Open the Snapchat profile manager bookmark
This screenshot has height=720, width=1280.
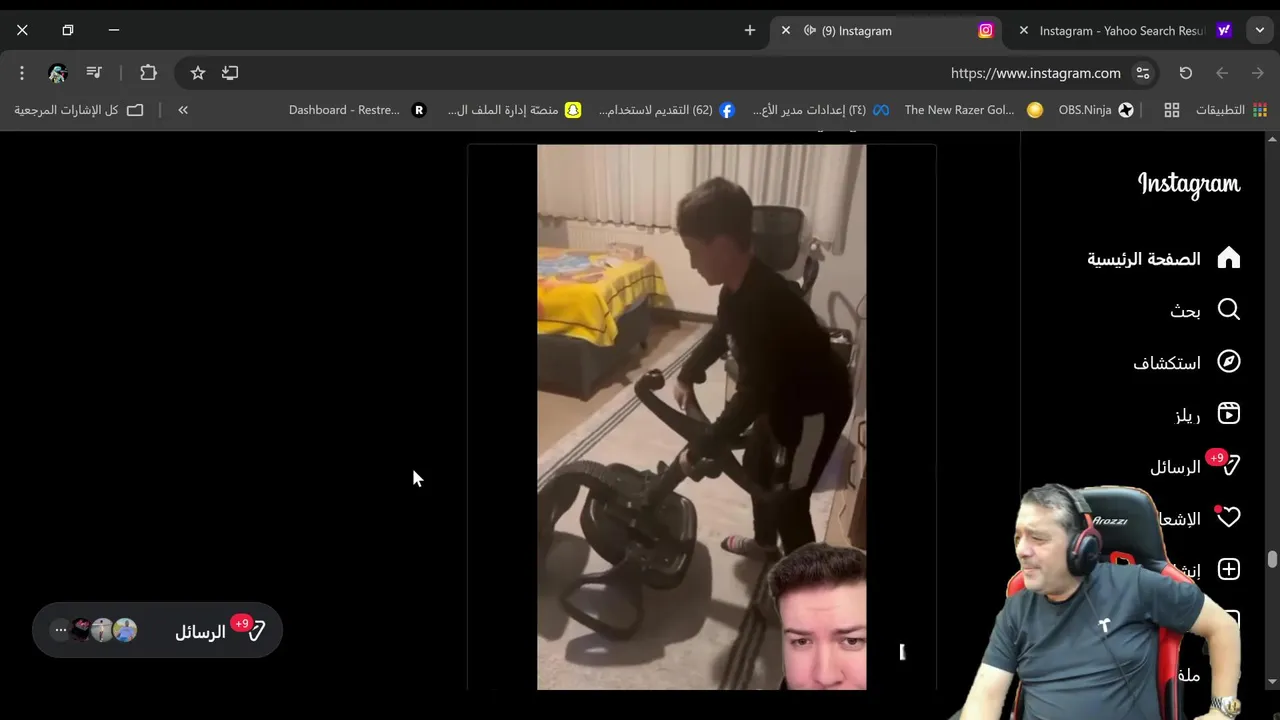[x=514, y=110]
